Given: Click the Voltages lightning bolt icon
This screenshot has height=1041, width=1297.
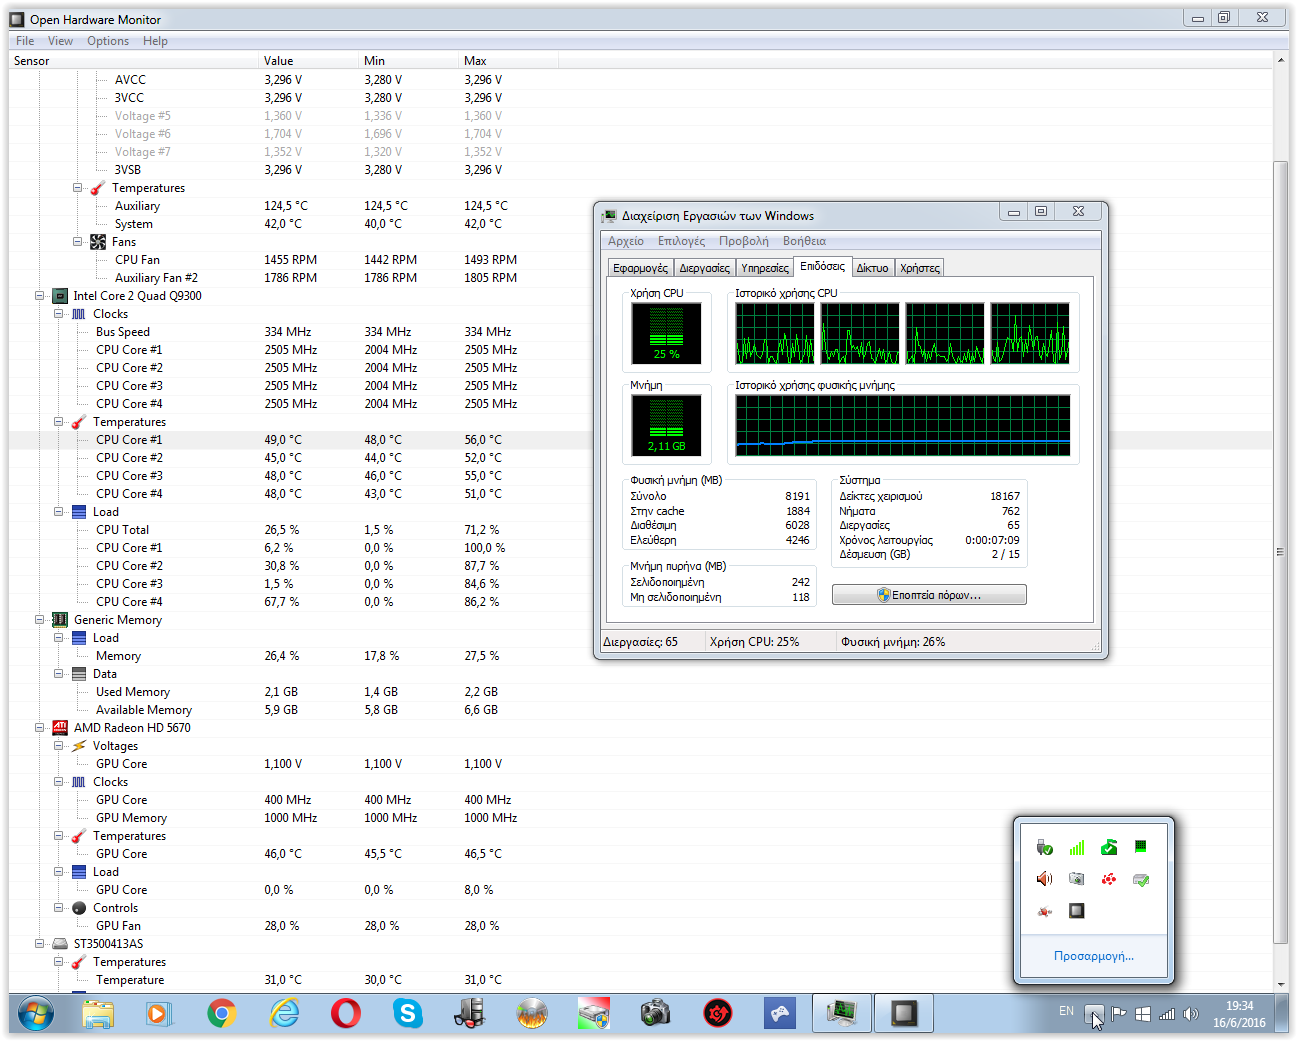Looking at the screenshot, I should point(79,746).
